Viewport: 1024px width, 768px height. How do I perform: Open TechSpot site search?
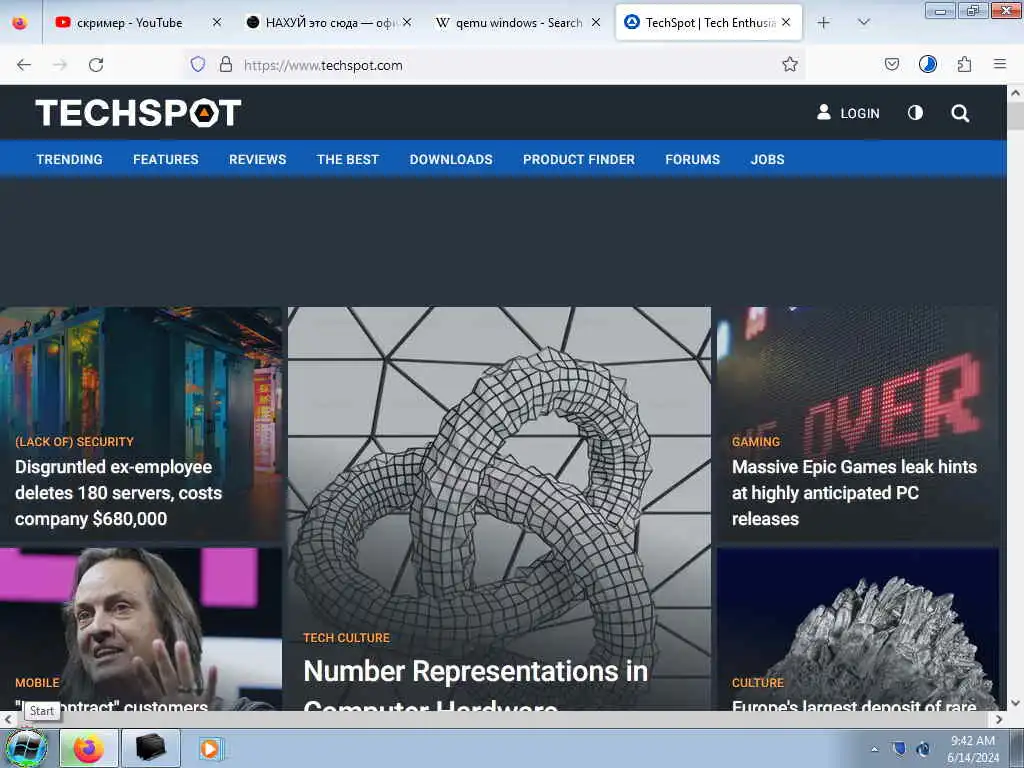pos(960,114)
